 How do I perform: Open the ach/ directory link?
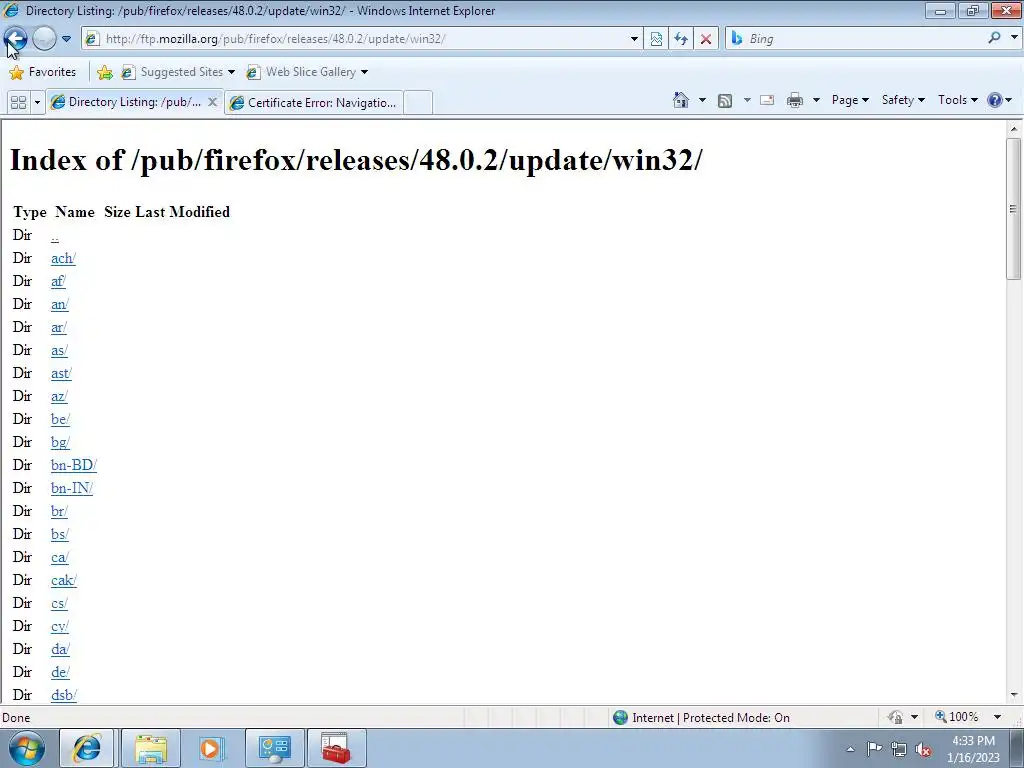(x=63, y=258)
